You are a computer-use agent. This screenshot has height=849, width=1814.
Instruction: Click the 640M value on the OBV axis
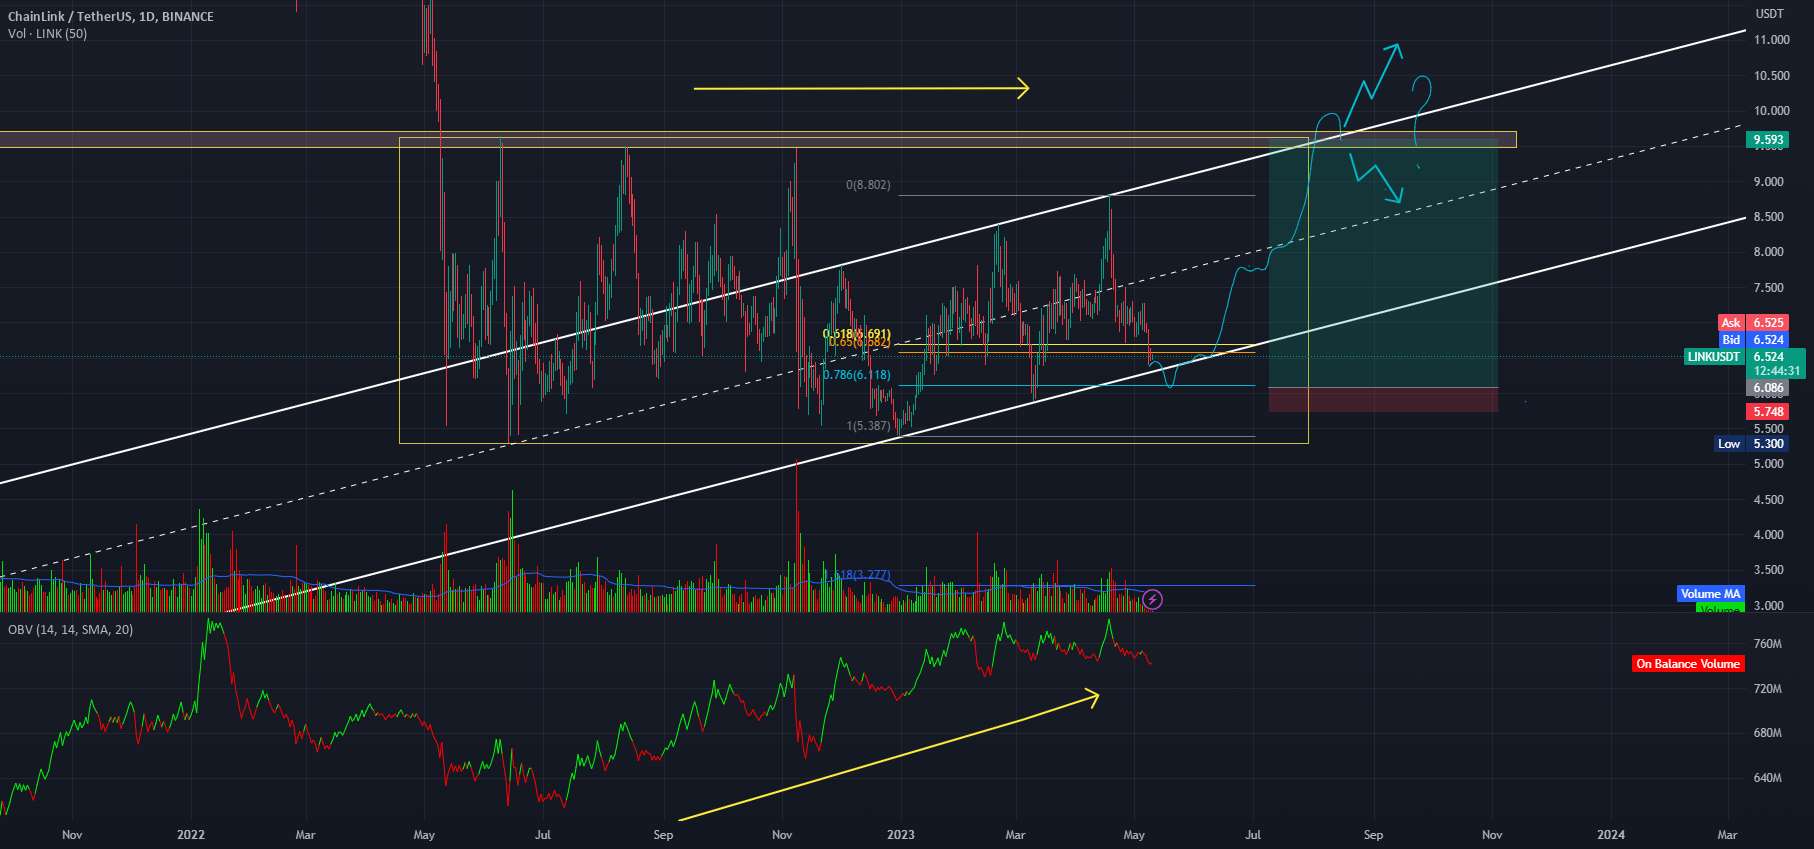coord(1767,778)
